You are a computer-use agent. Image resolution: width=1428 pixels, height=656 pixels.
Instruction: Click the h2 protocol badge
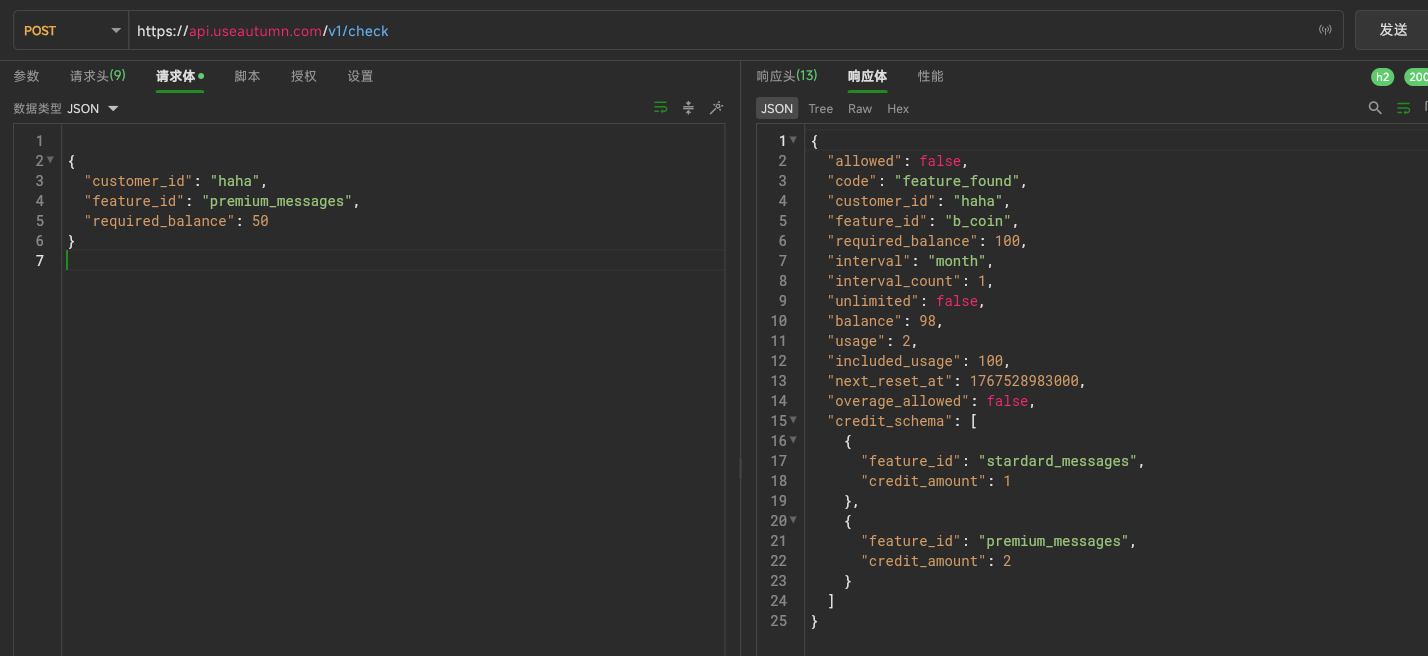coord(1382,77)
